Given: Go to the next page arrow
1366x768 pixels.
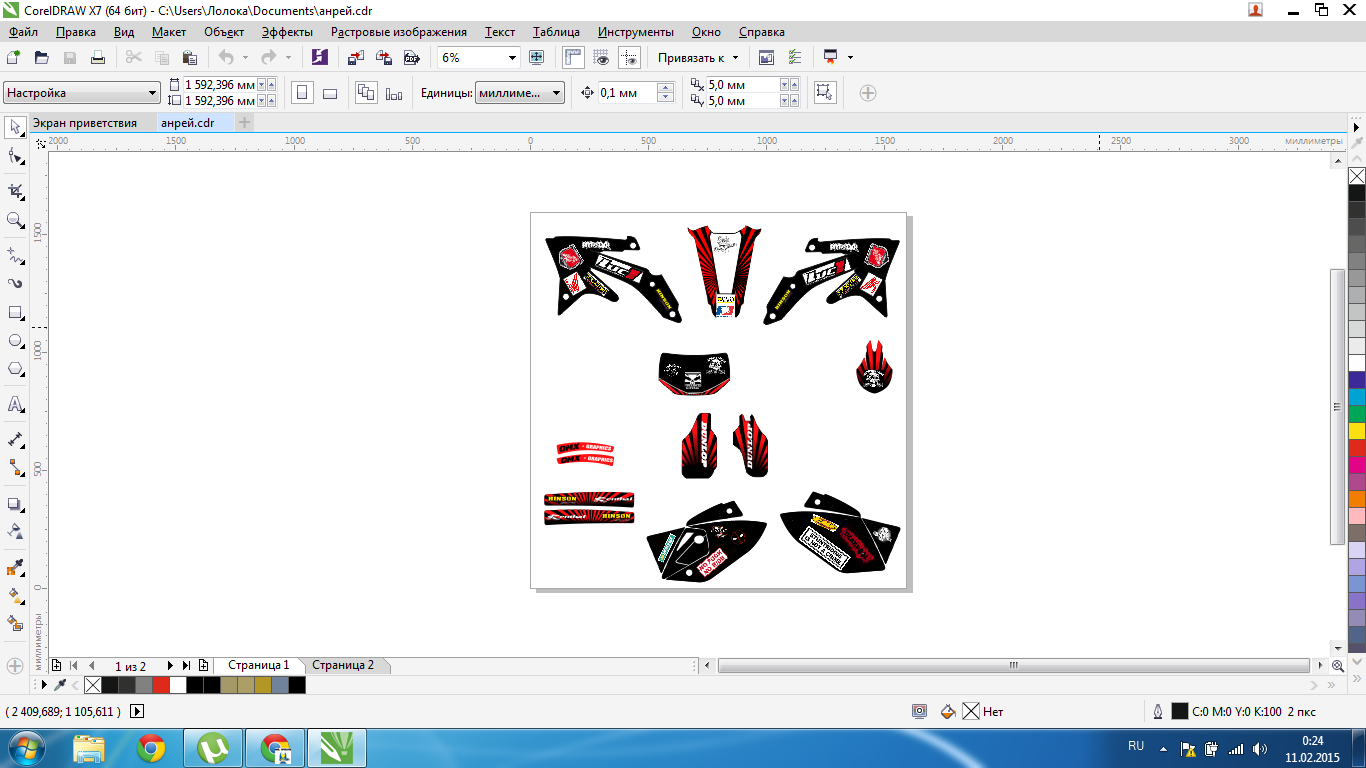Looking at the screenshot, I should point(170,665).
